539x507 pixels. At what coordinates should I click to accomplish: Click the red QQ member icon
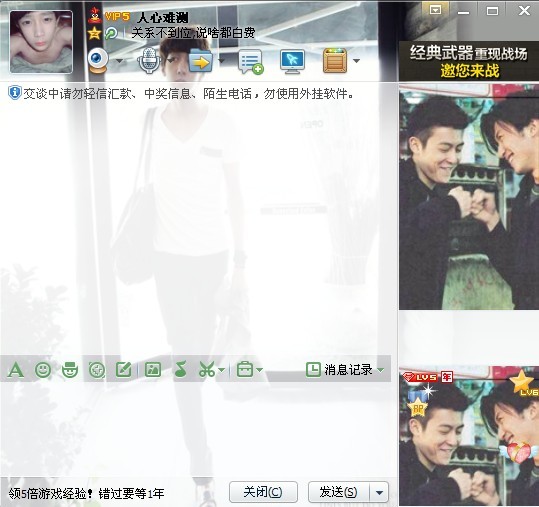(94, 15)
